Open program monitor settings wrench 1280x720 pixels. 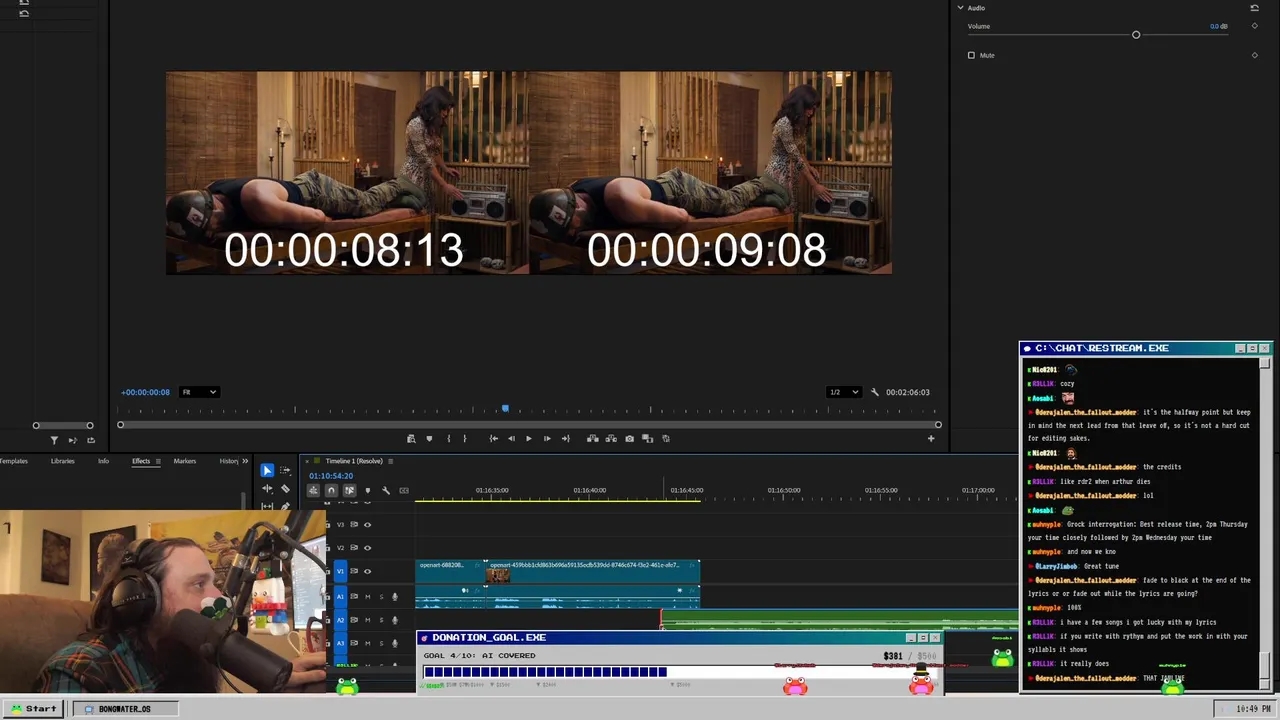click(875, 392)
